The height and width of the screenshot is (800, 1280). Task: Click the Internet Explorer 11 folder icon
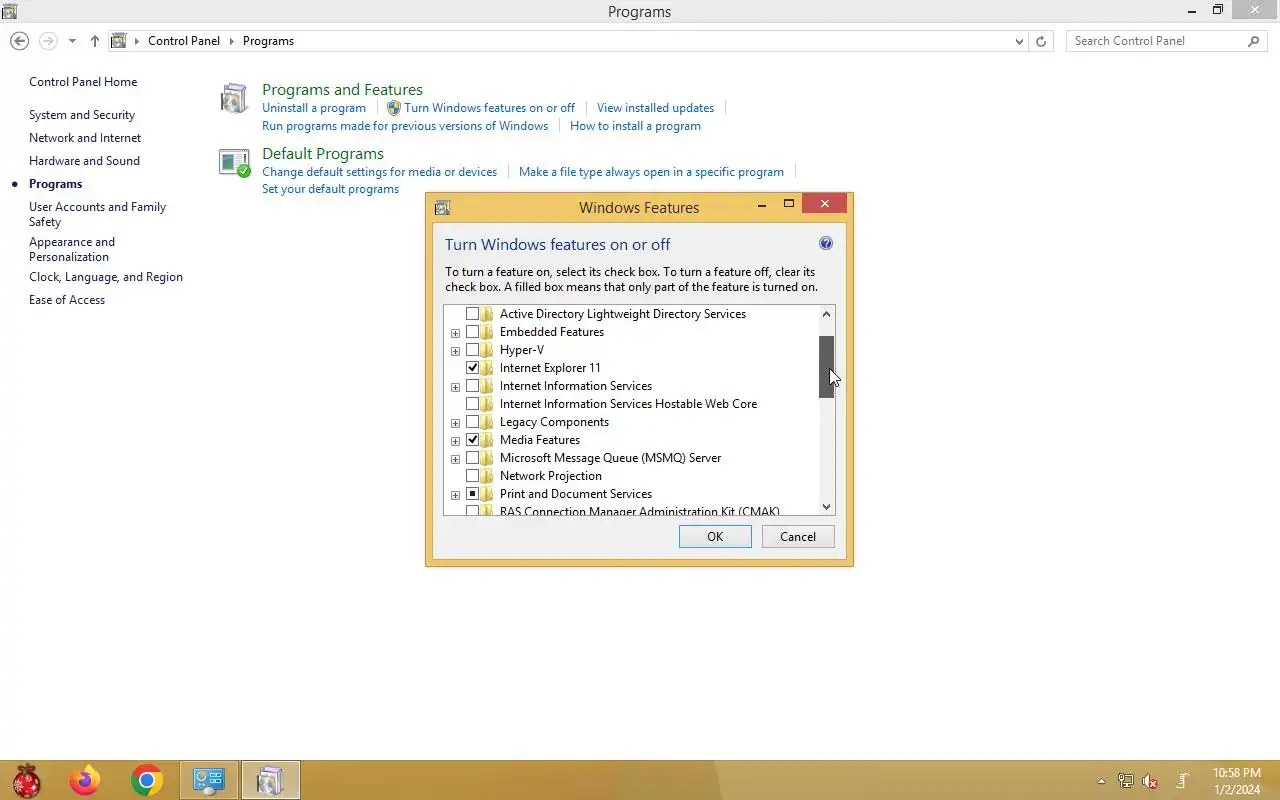click(x=487, y=368)
